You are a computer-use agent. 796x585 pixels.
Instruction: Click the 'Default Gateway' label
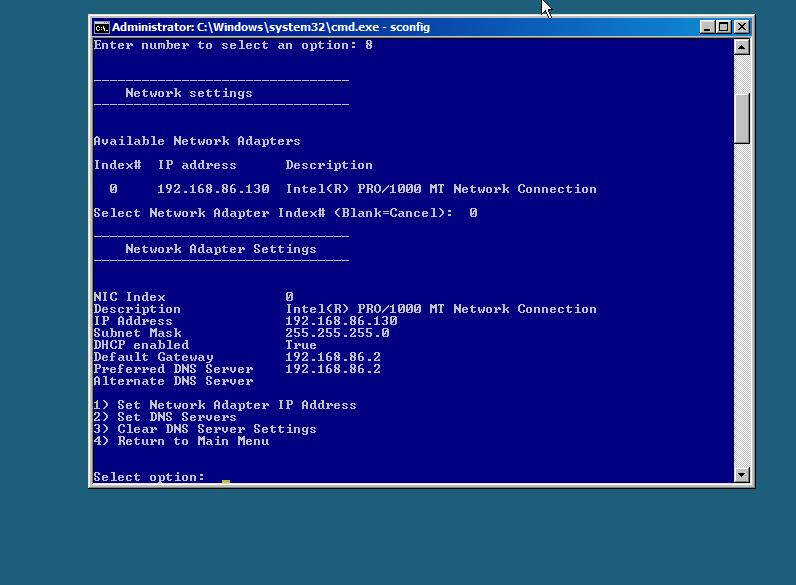coord(153,357)
